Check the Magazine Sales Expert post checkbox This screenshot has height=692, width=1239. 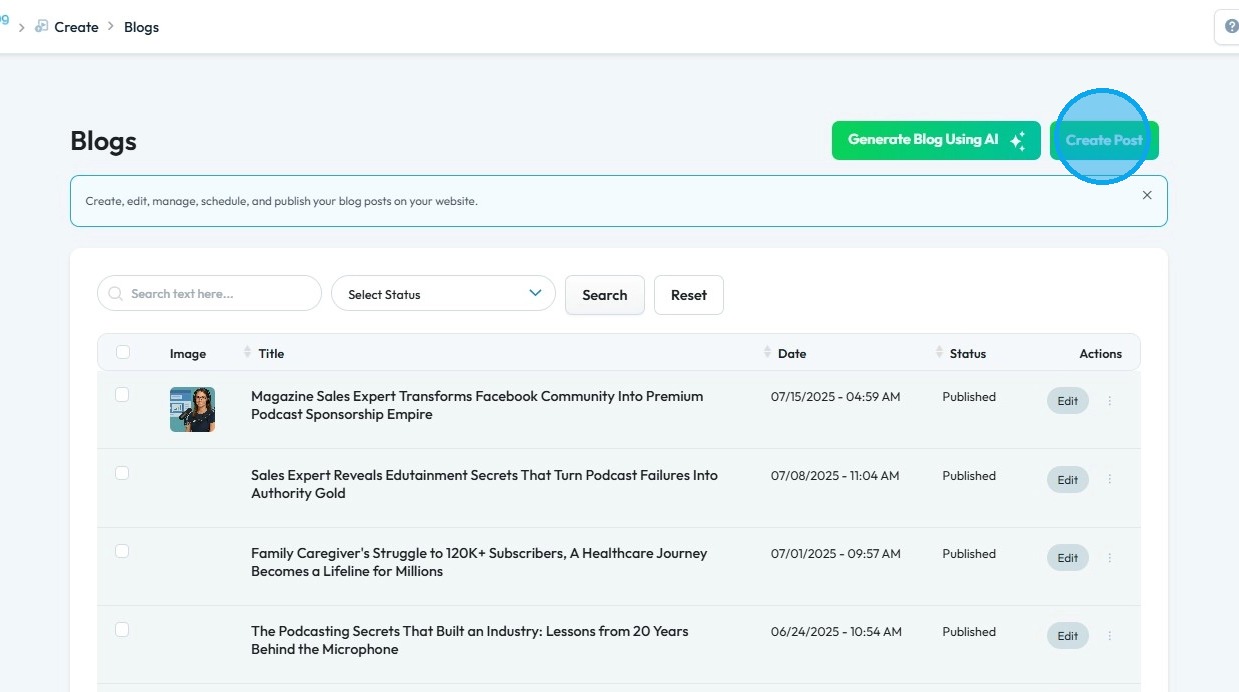[122, 395]
